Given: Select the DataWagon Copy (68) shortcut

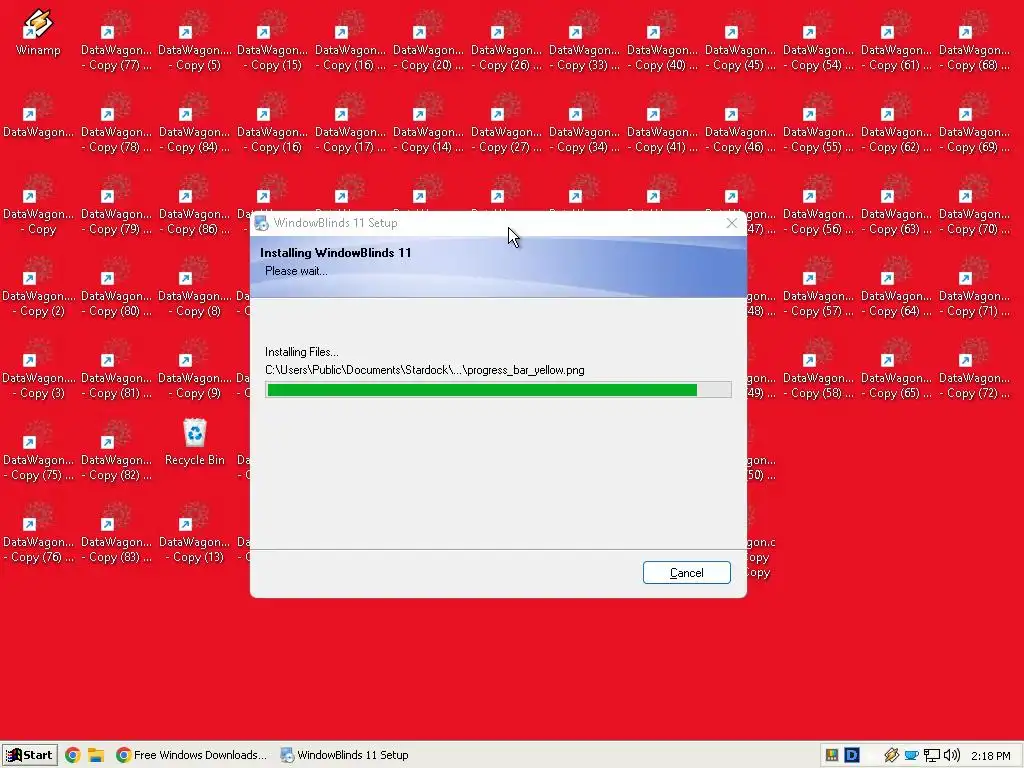Looking at the screenshot, I should pyautogui.click(x=975, y=42).
